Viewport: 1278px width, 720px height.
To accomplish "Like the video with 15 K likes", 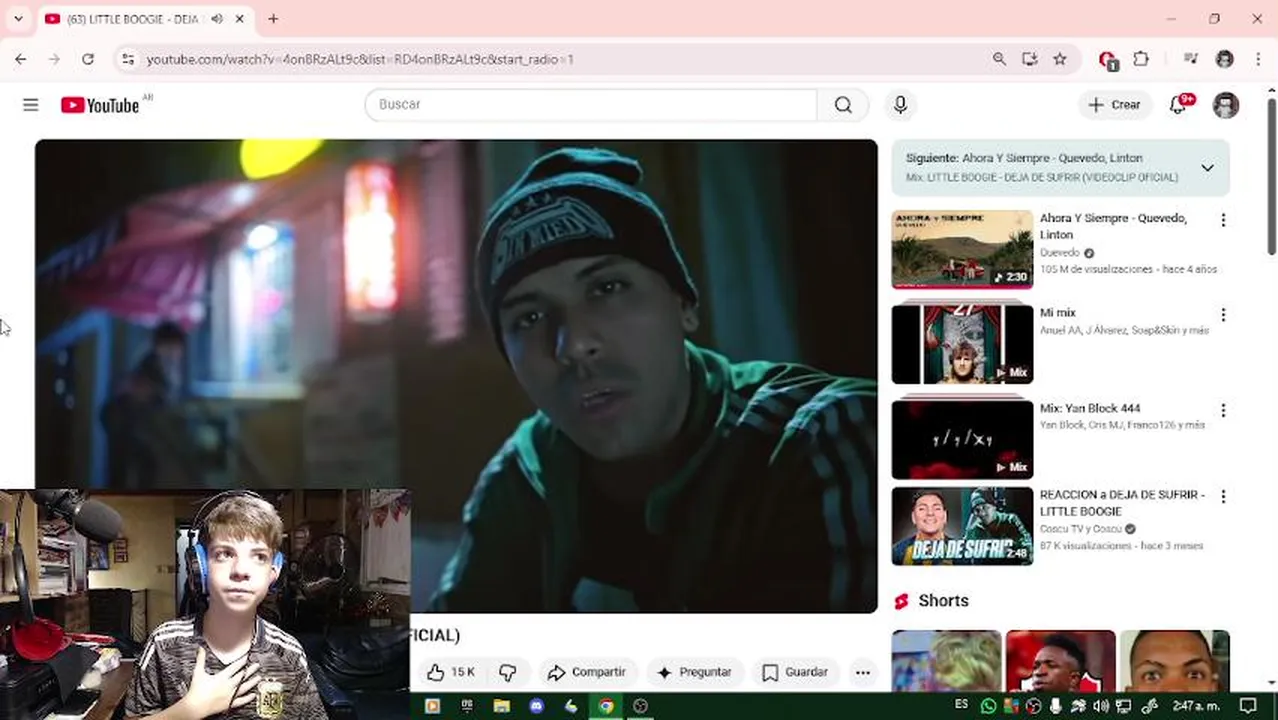I will click(451, 672).
